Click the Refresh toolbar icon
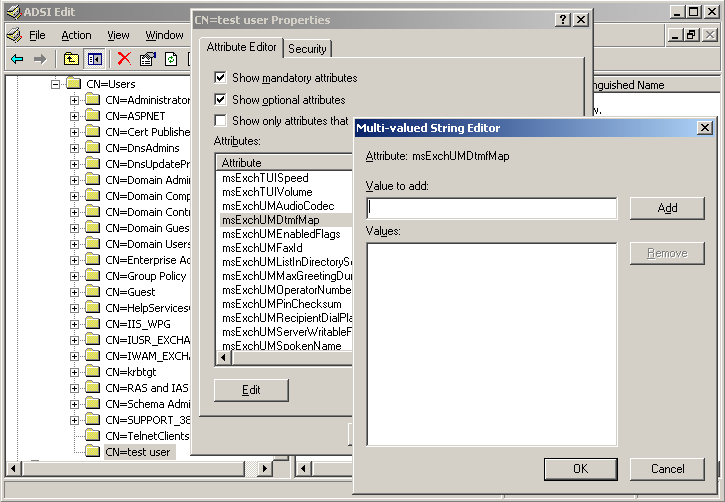This screenshot has height=502, width=725. coord(171,59)
